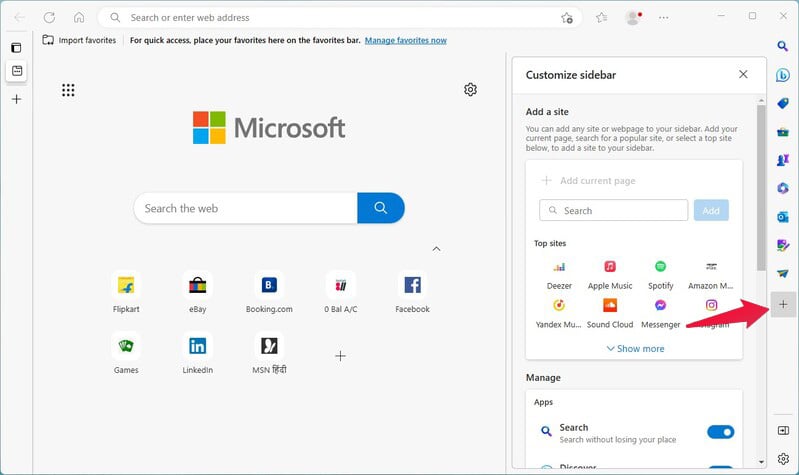Toggle the Search app switch off

click(x=721, y=432)
